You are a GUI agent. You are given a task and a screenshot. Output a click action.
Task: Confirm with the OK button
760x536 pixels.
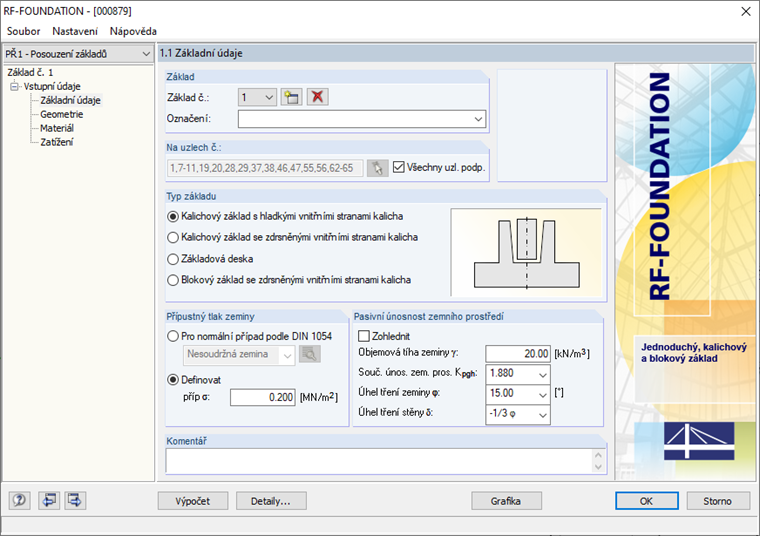pyautogui.click(x=647, y=501)
